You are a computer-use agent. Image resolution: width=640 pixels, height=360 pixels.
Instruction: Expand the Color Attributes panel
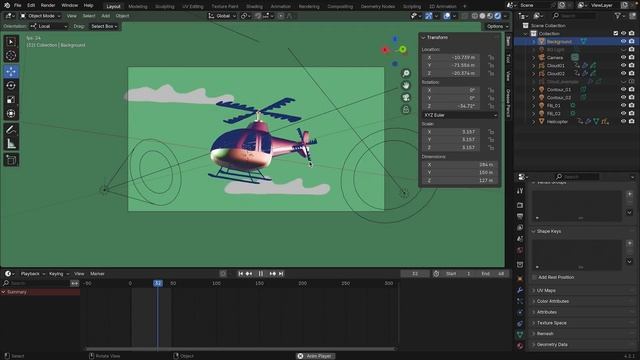pyautogui.click(x=553, y=301)
